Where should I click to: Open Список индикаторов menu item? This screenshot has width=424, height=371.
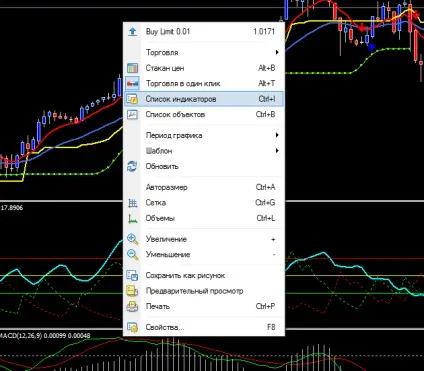pos(204,99)
